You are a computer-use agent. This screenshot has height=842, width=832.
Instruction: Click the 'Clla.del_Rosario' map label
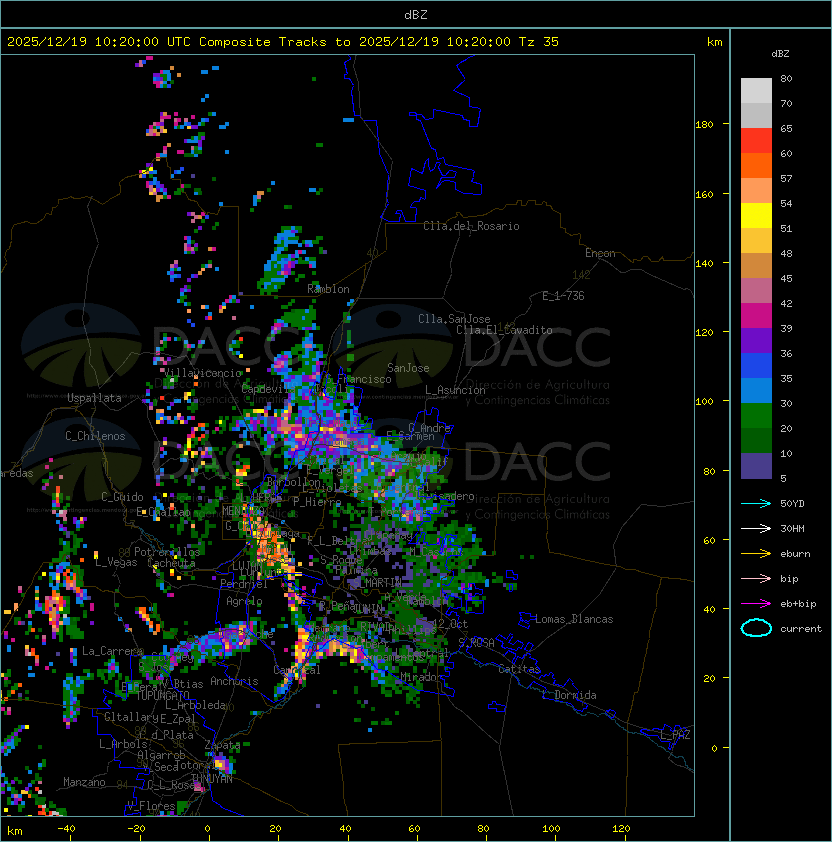pyautogui.click(x=471, y=226)
